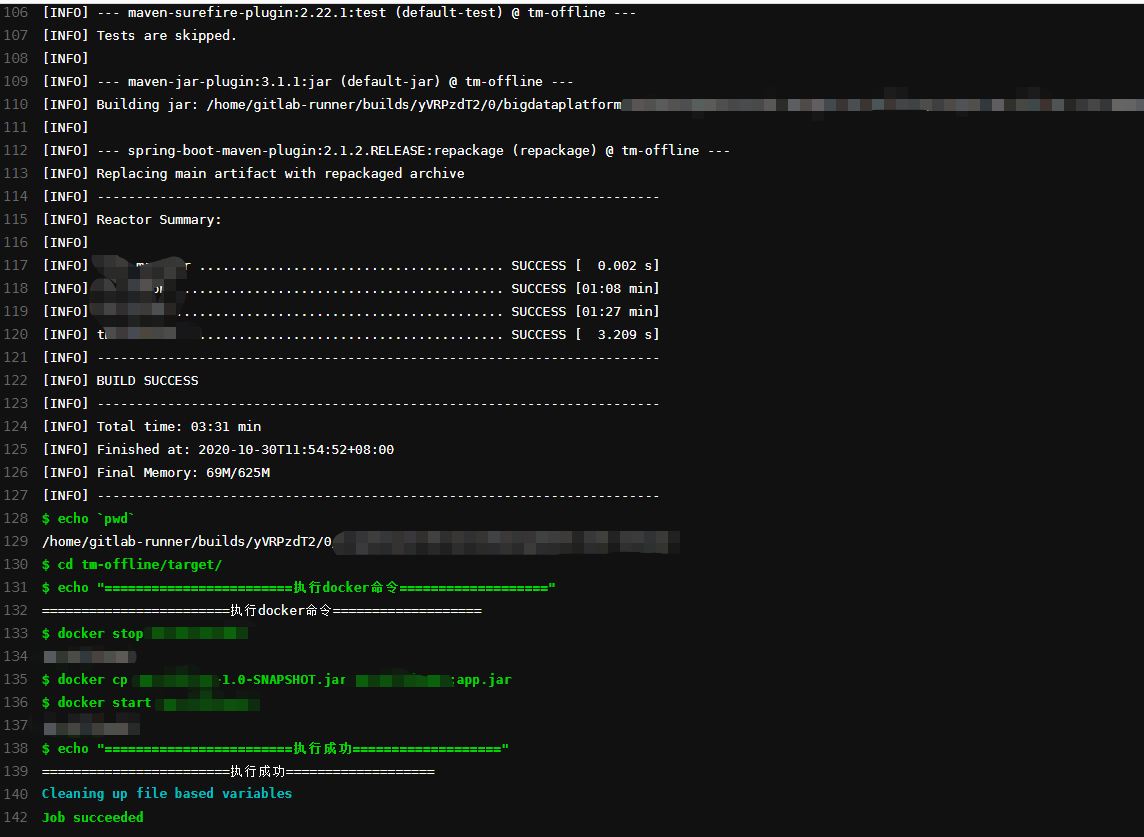Click line number 135 beside docker cp command
This screenshot has width=1144, height=837.
point(17,679)
